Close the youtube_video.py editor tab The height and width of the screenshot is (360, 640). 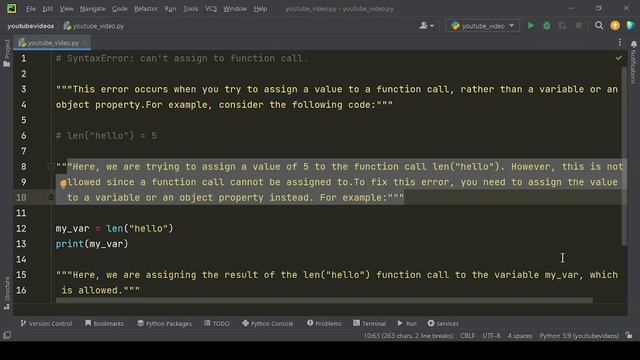click(85, 42)
